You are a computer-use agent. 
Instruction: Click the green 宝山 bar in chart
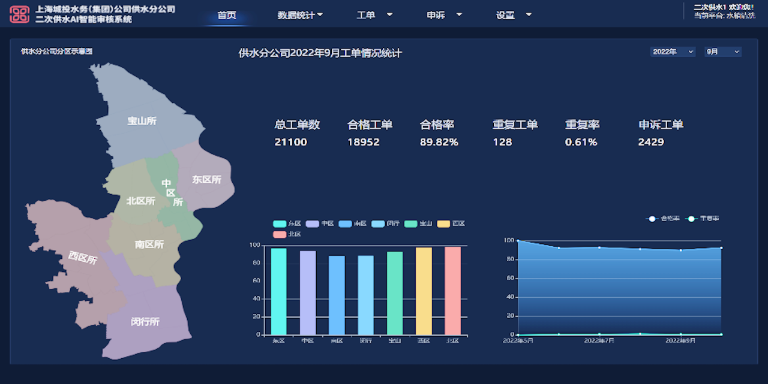(x=395, y=293)
